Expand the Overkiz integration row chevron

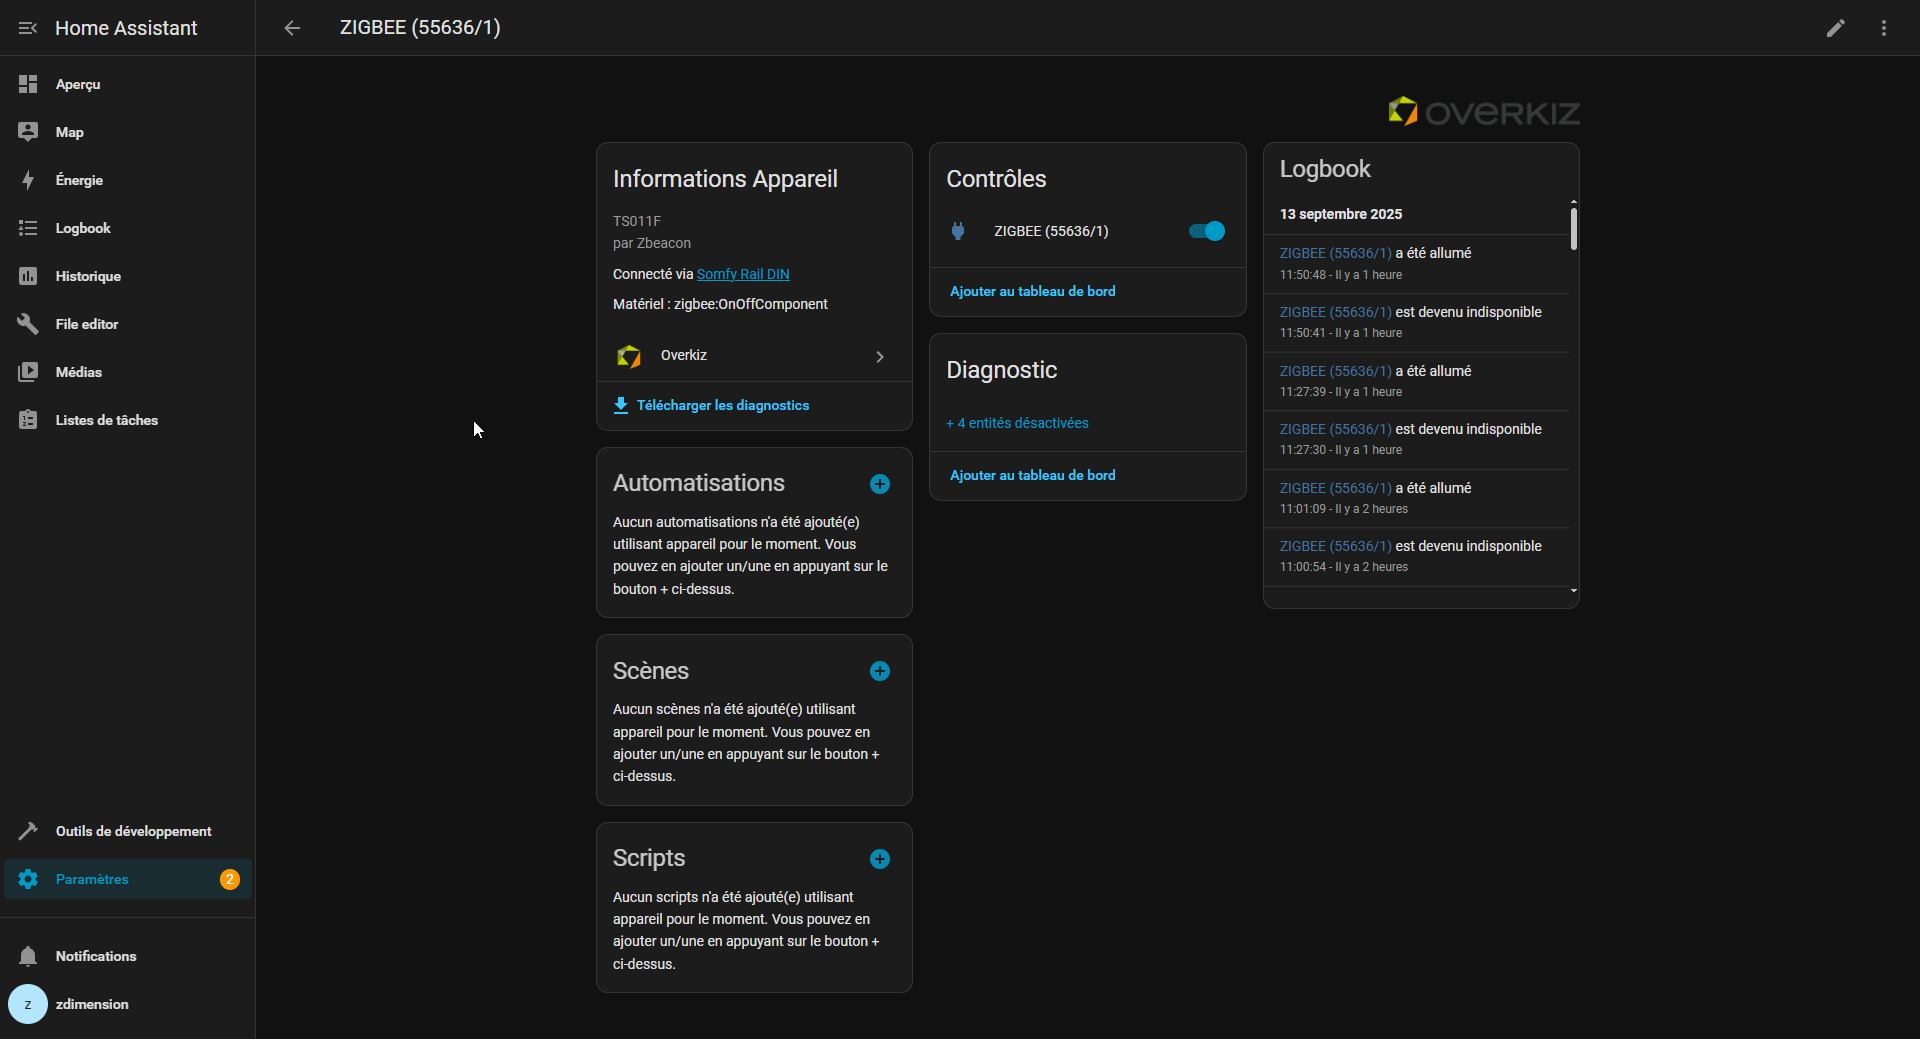[879, 356]
